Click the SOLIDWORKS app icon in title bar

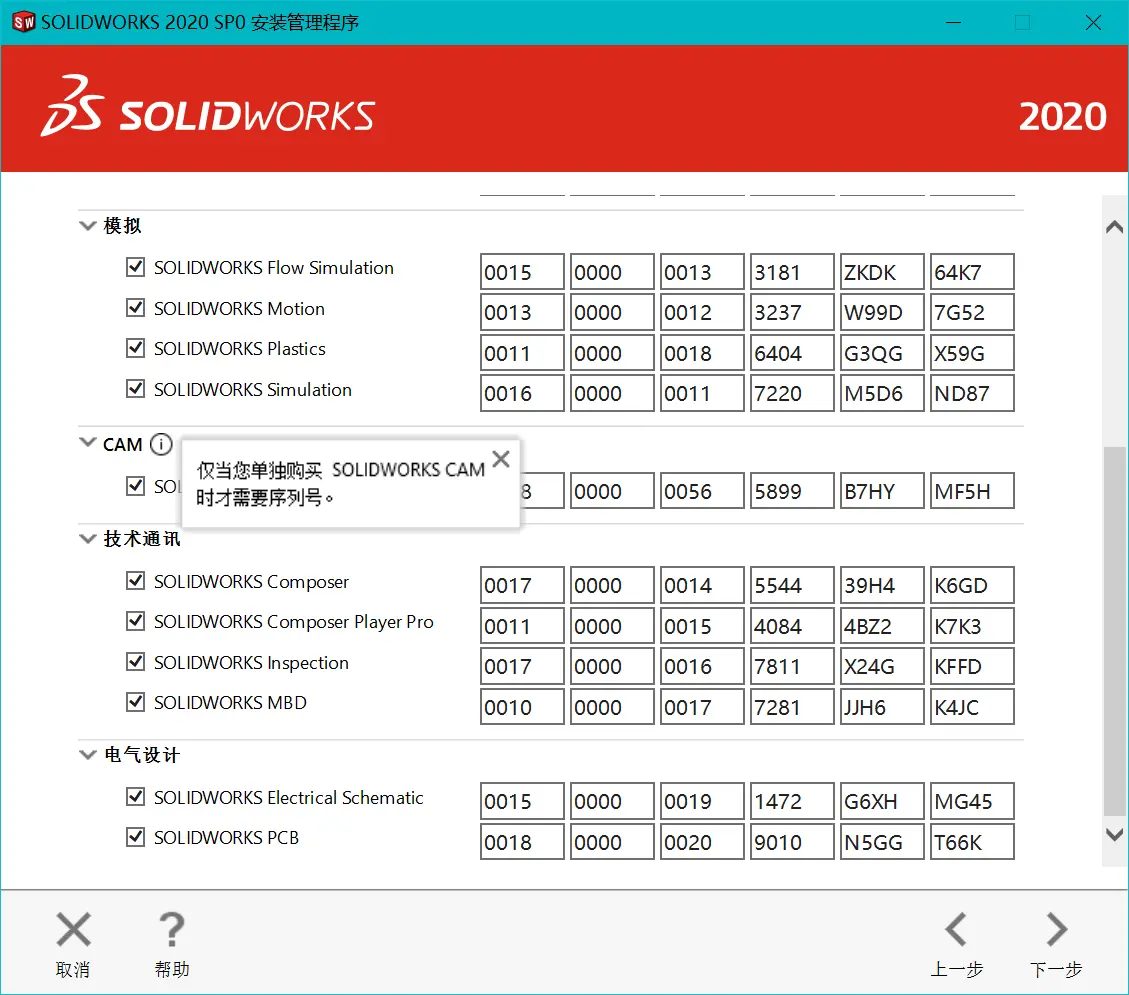(x=23, y=22)
